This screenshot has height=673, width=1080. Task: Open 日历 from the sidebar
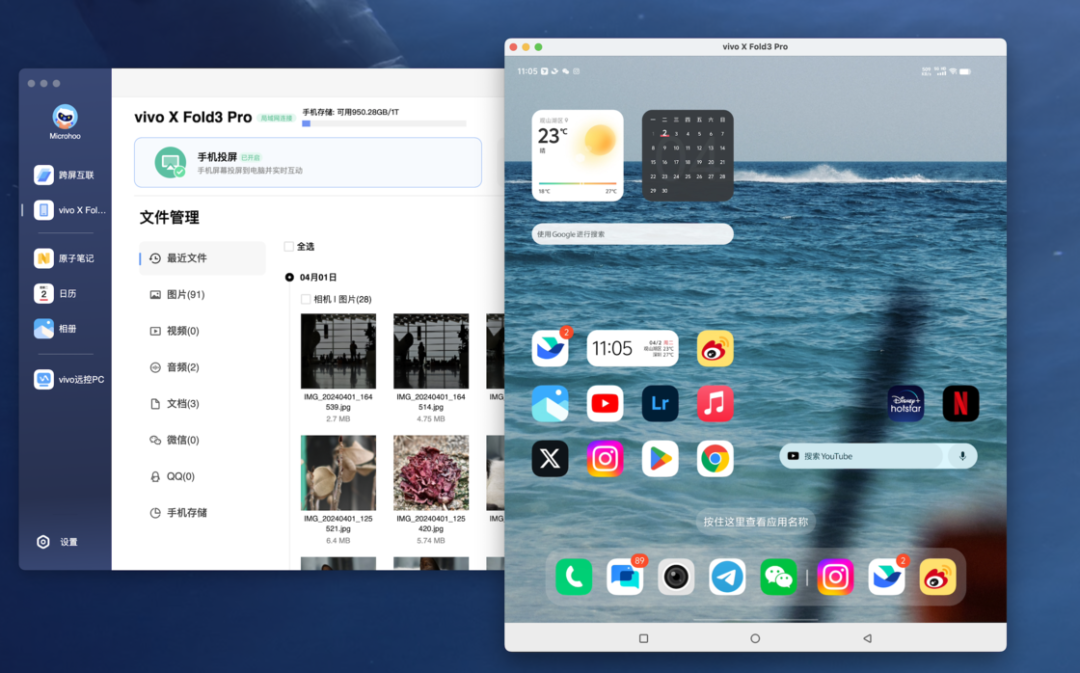pyautogui.click(x=56, y=293)
